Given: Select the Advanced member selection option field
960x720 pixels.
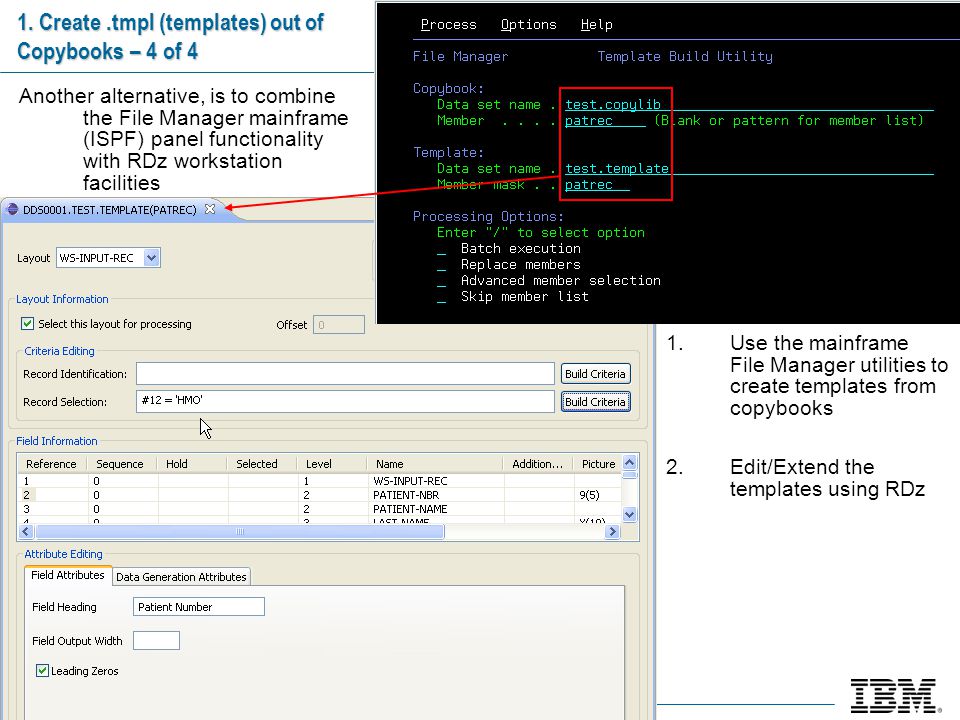Looking at the screenshot, I should click(441, 281).
